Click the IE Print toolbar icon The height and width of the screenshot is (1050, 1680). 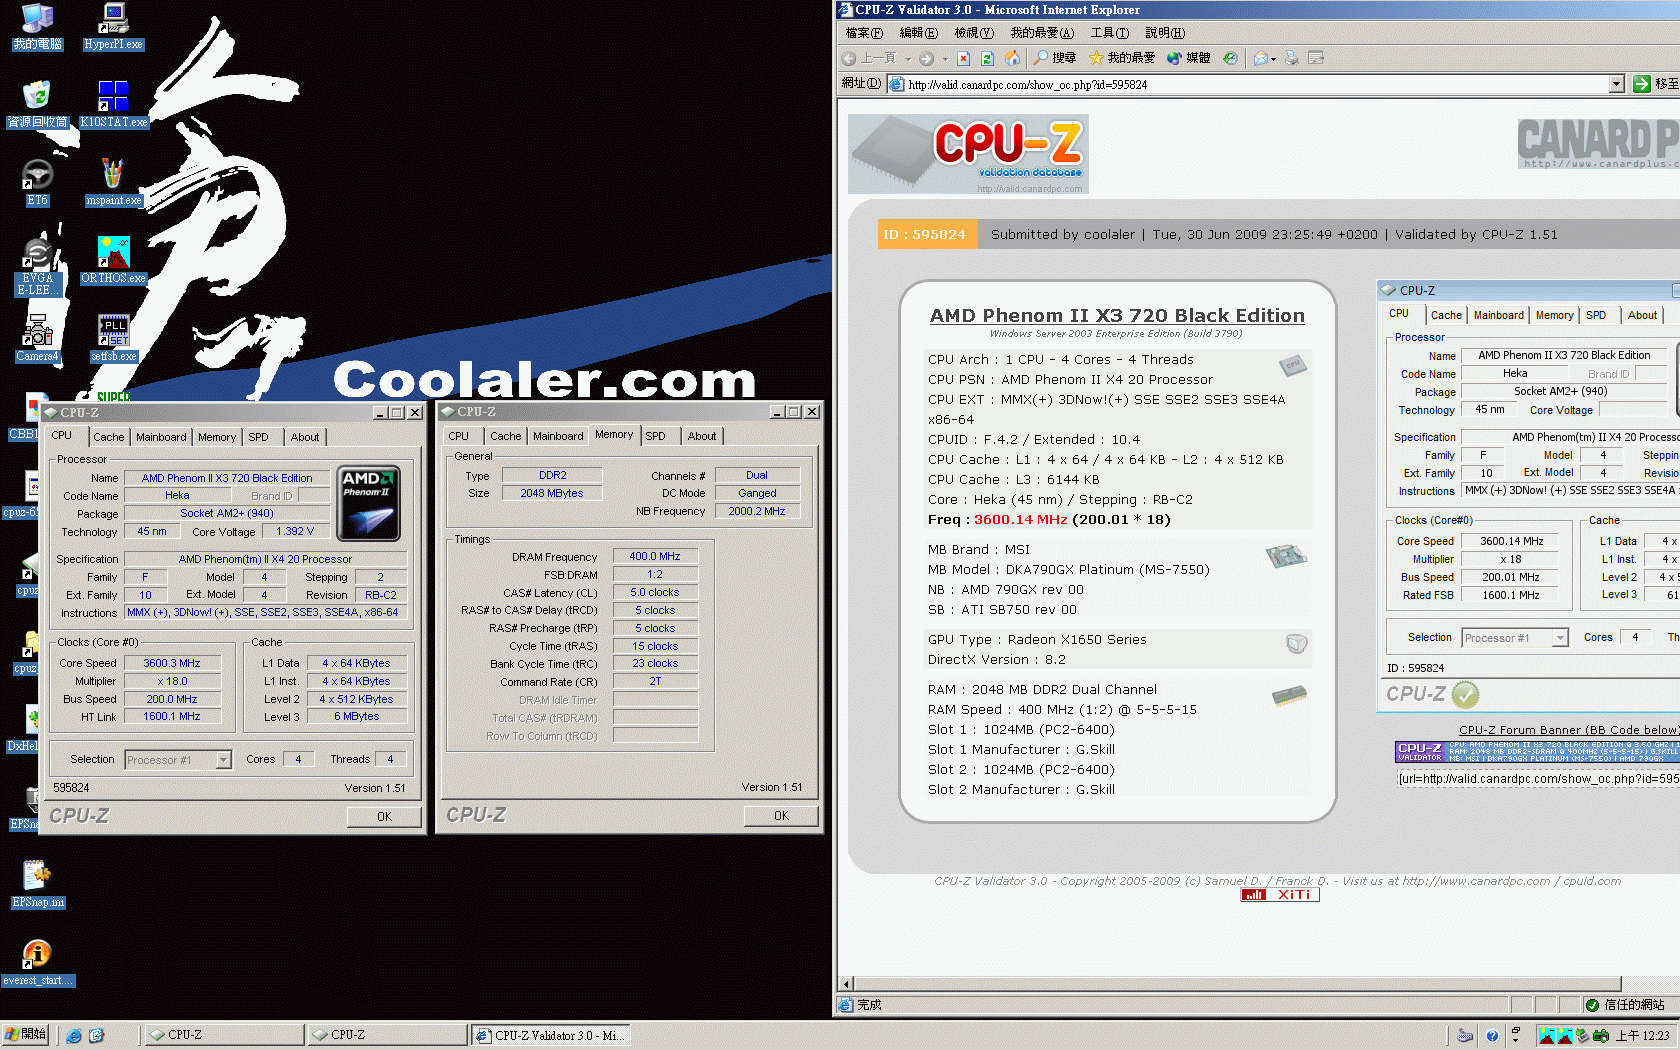1292,58
